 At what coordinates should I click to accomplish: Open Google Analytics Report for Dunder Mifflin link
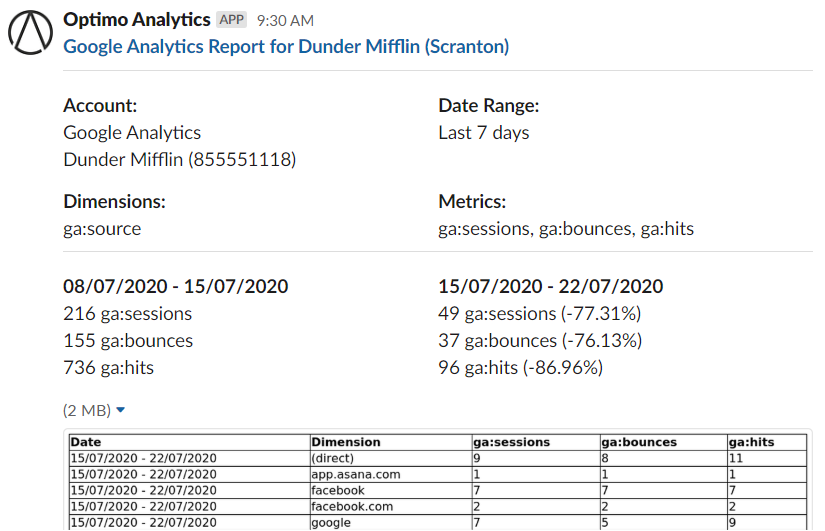pos(286,46)
